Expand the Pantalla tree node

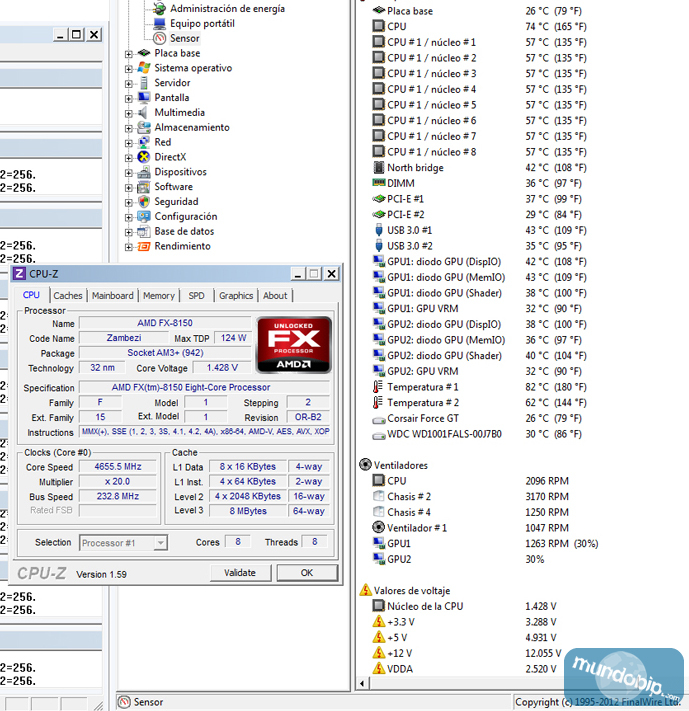point(129,98)
